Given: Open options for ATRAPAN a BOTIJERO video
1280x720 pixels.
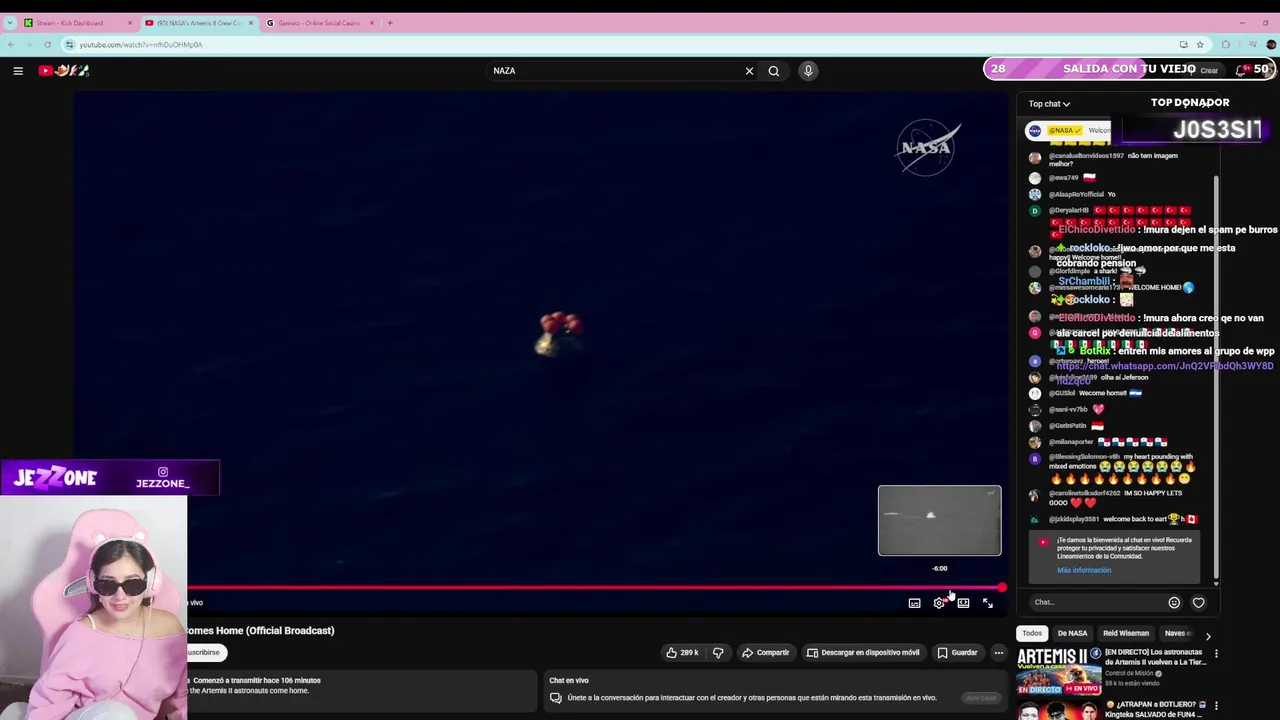Looking at the screenshot, I should coord(1216,706).
